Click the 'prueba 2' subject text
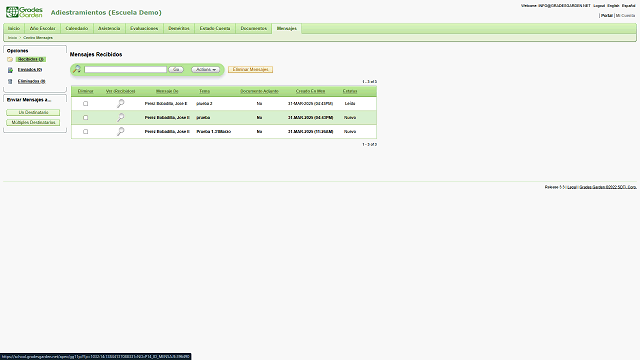The height and width of the screenshot is (360, 640). click(x=204, y=104)
